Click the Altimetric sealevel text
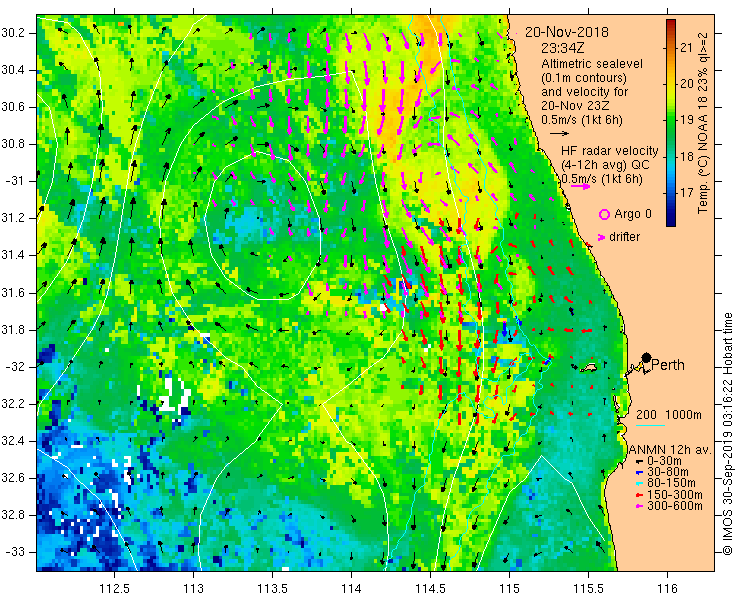This screenshot has height=600, width=740. click(592, 64)
